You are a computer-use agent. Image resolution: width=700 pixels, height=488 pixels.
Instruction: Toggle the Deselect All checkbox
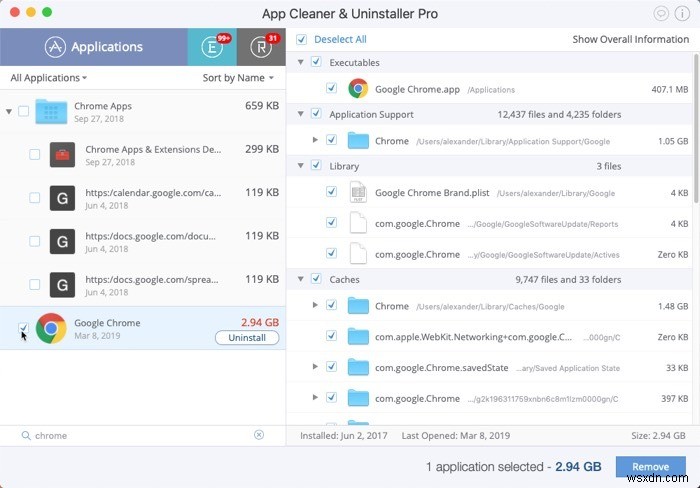(x=301, y=39)
